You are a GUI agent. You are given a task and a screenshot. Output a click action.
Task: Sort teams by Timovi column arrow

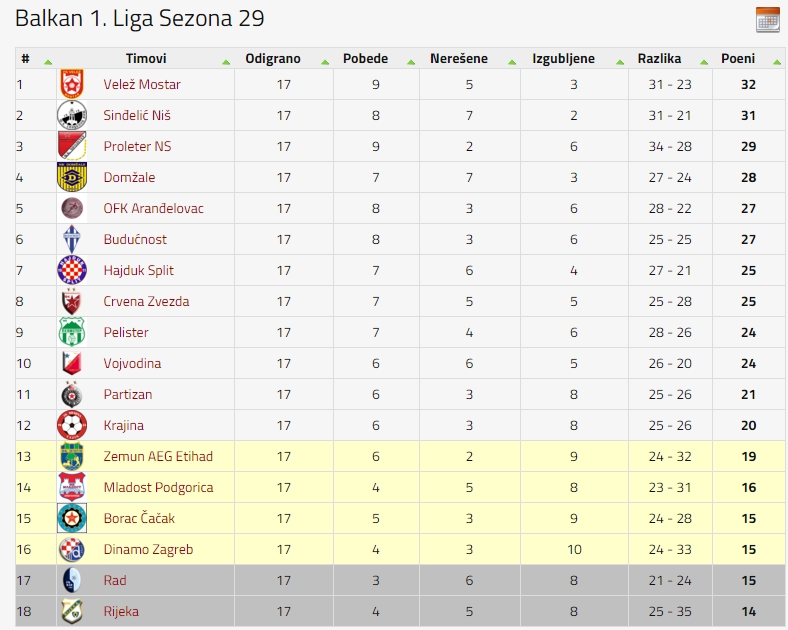point(226,62)
